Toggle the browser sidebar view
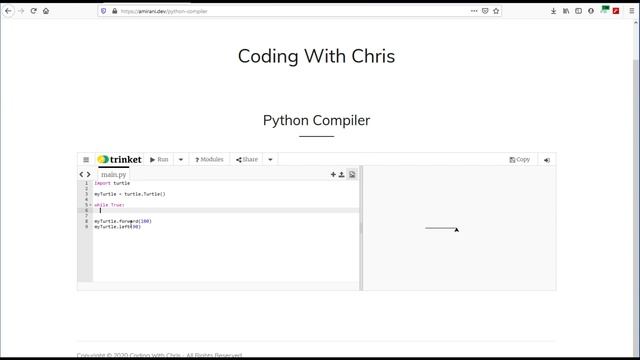Screen dimensions: 640x360 coord(578,11)
